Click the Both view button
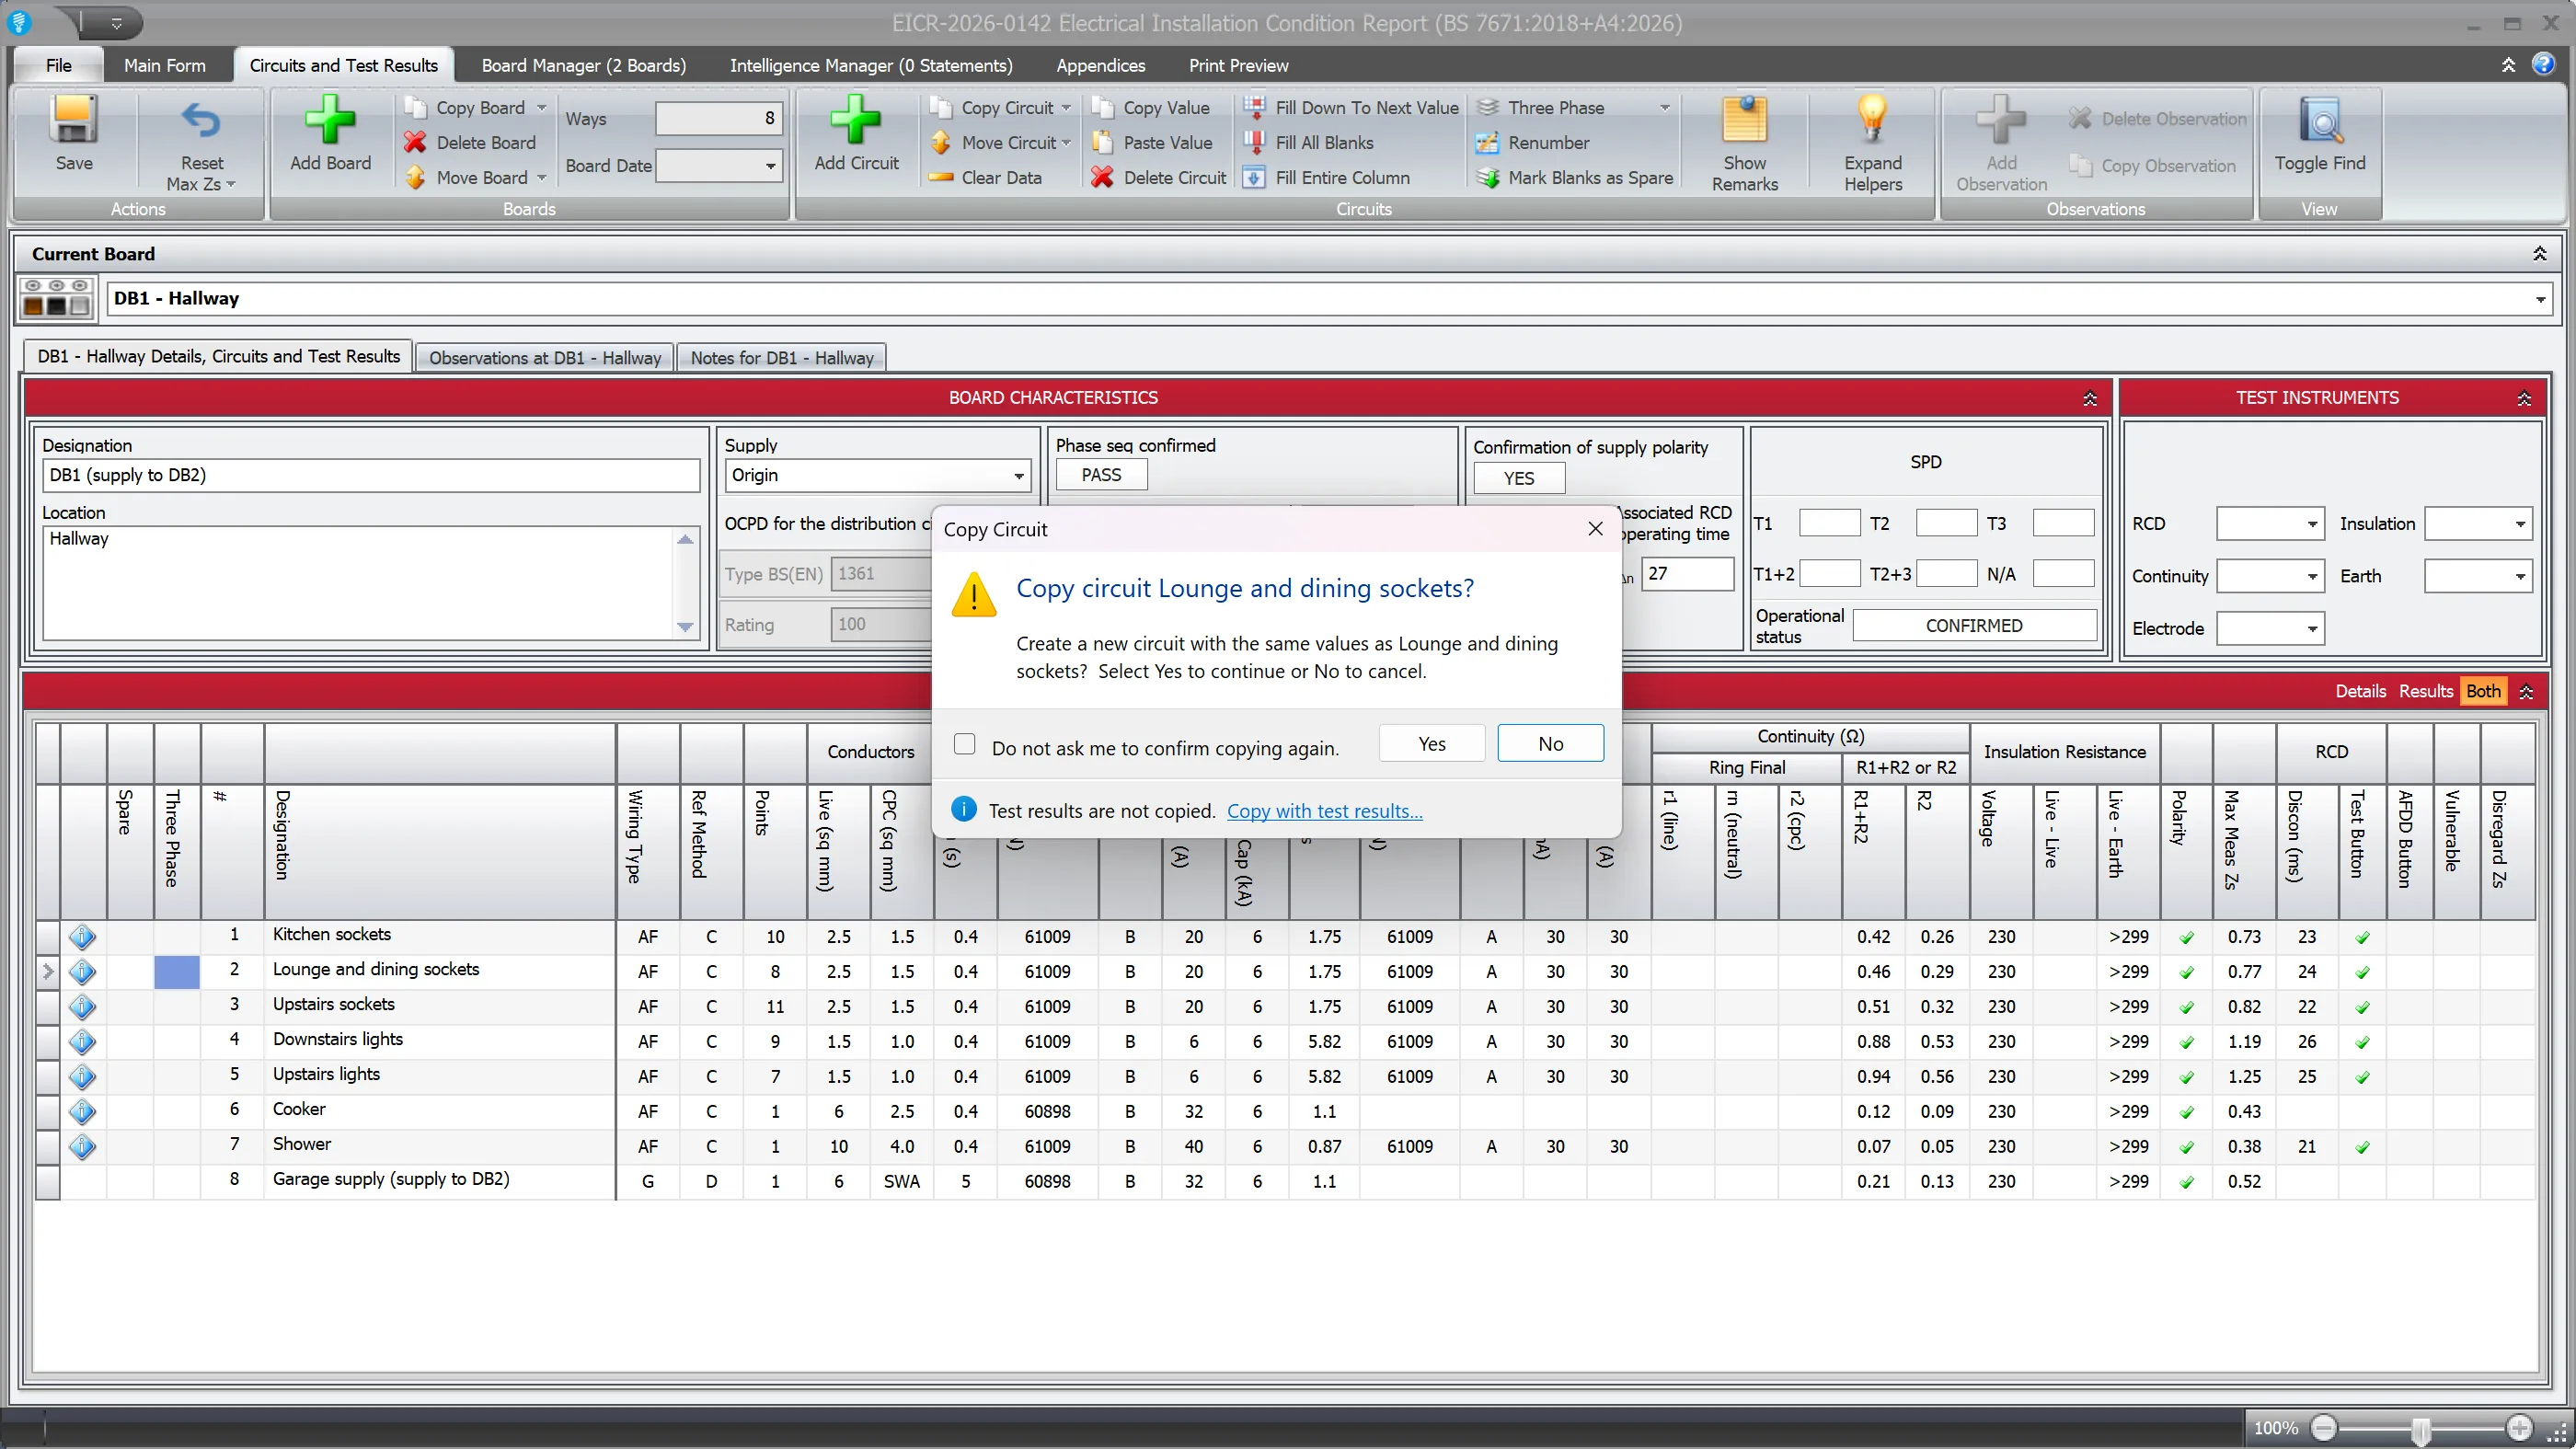 pyautogui.click(x=2482, y=691)
